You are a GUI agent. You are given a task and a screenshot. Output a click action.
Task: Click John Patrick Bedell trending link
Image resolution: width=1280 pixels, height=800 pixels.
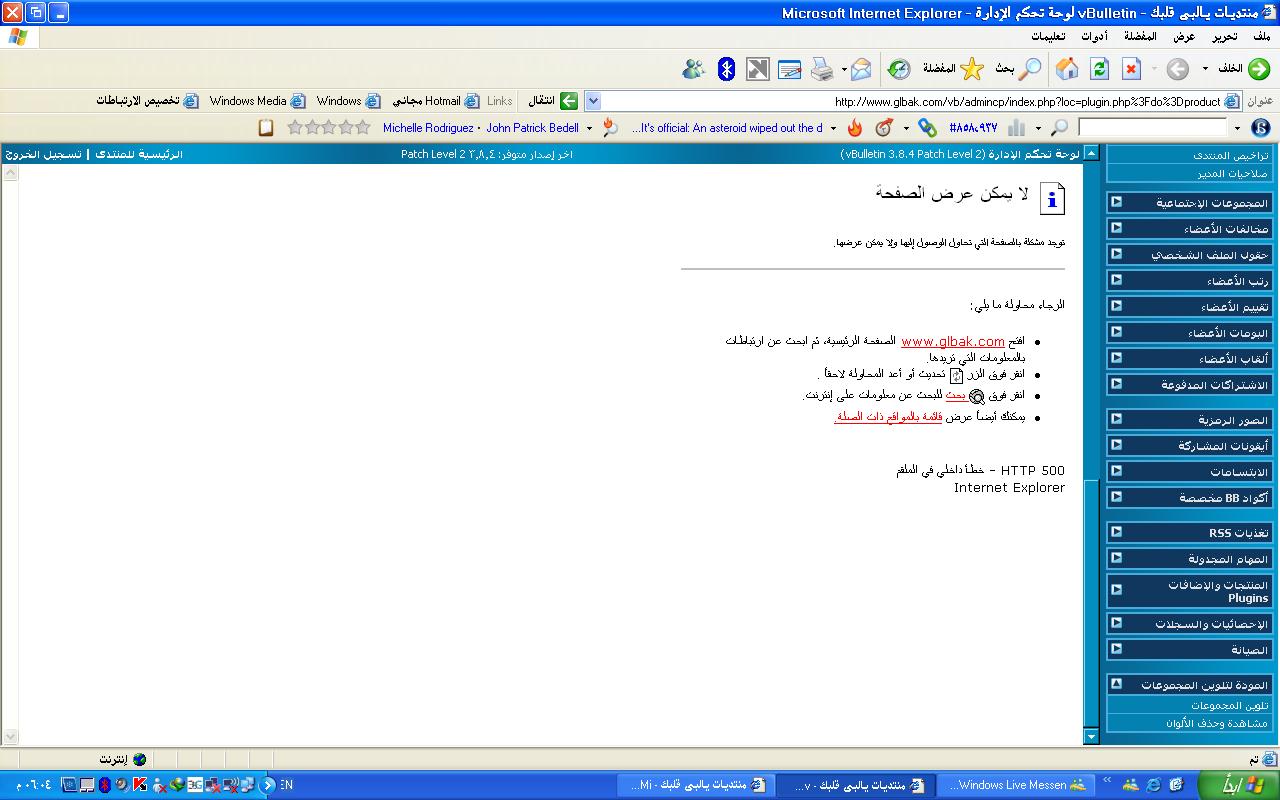tap(532, 128)
